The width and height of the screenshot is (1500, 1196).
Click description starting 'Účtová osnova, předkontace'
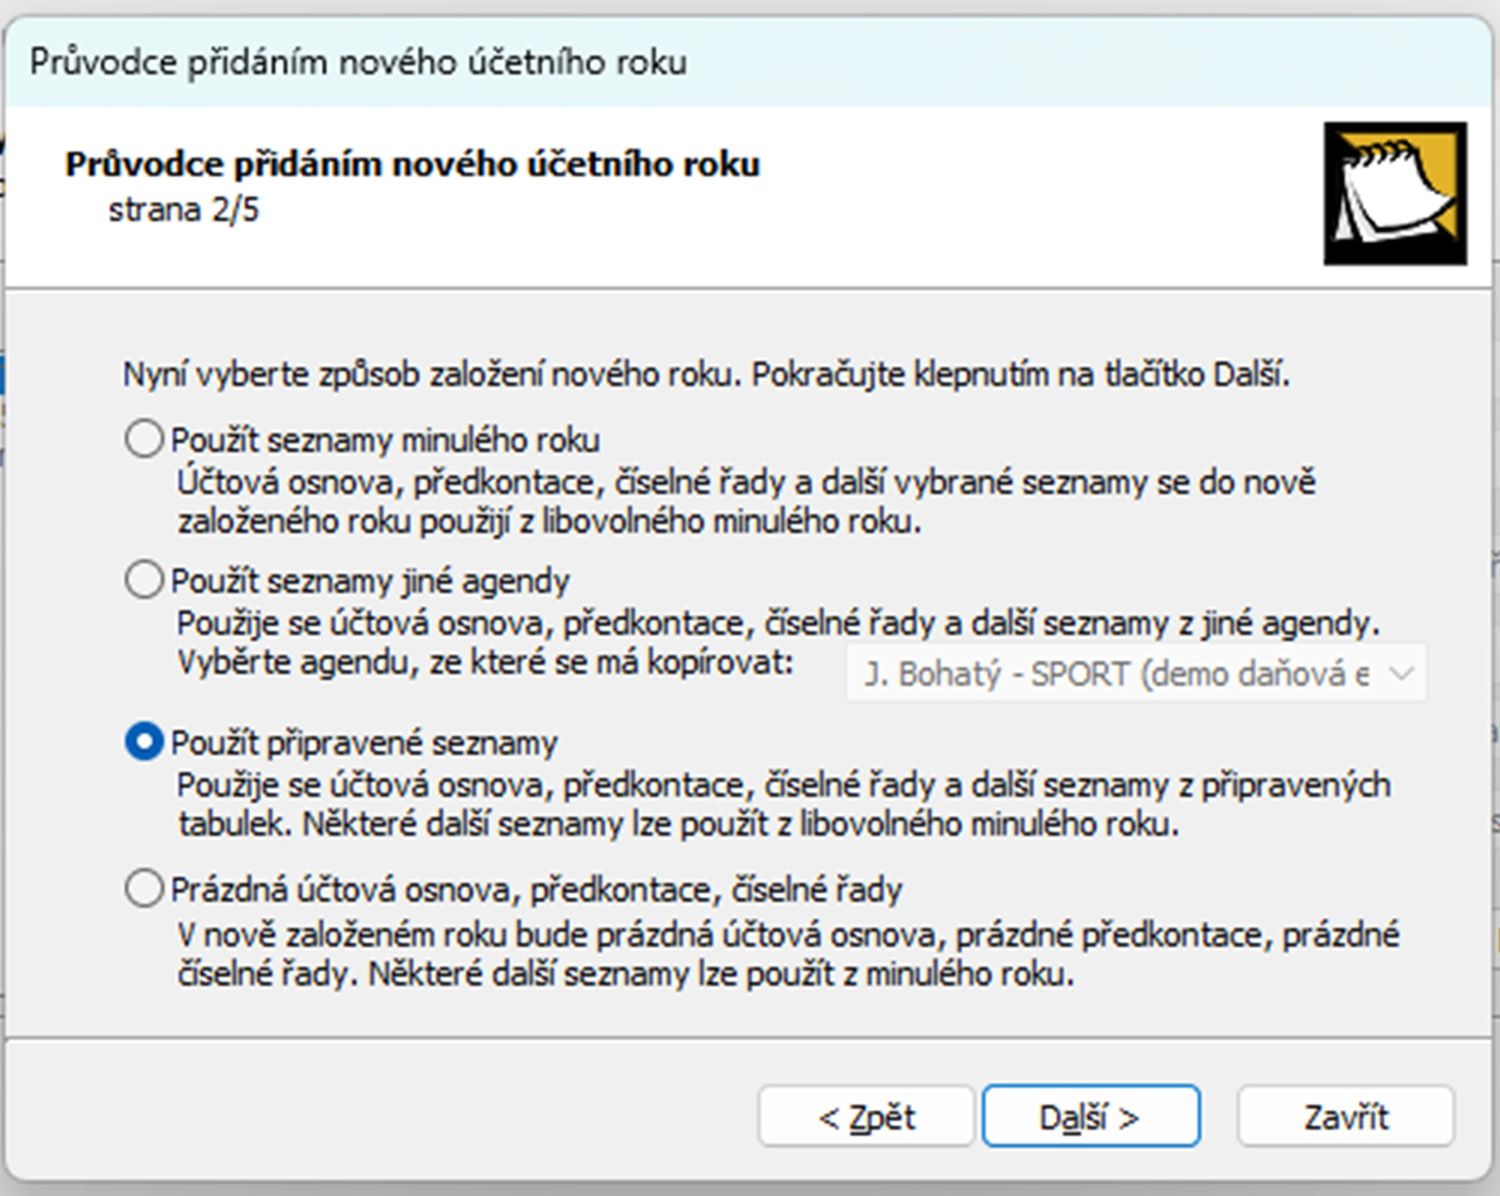click(745, 482)
